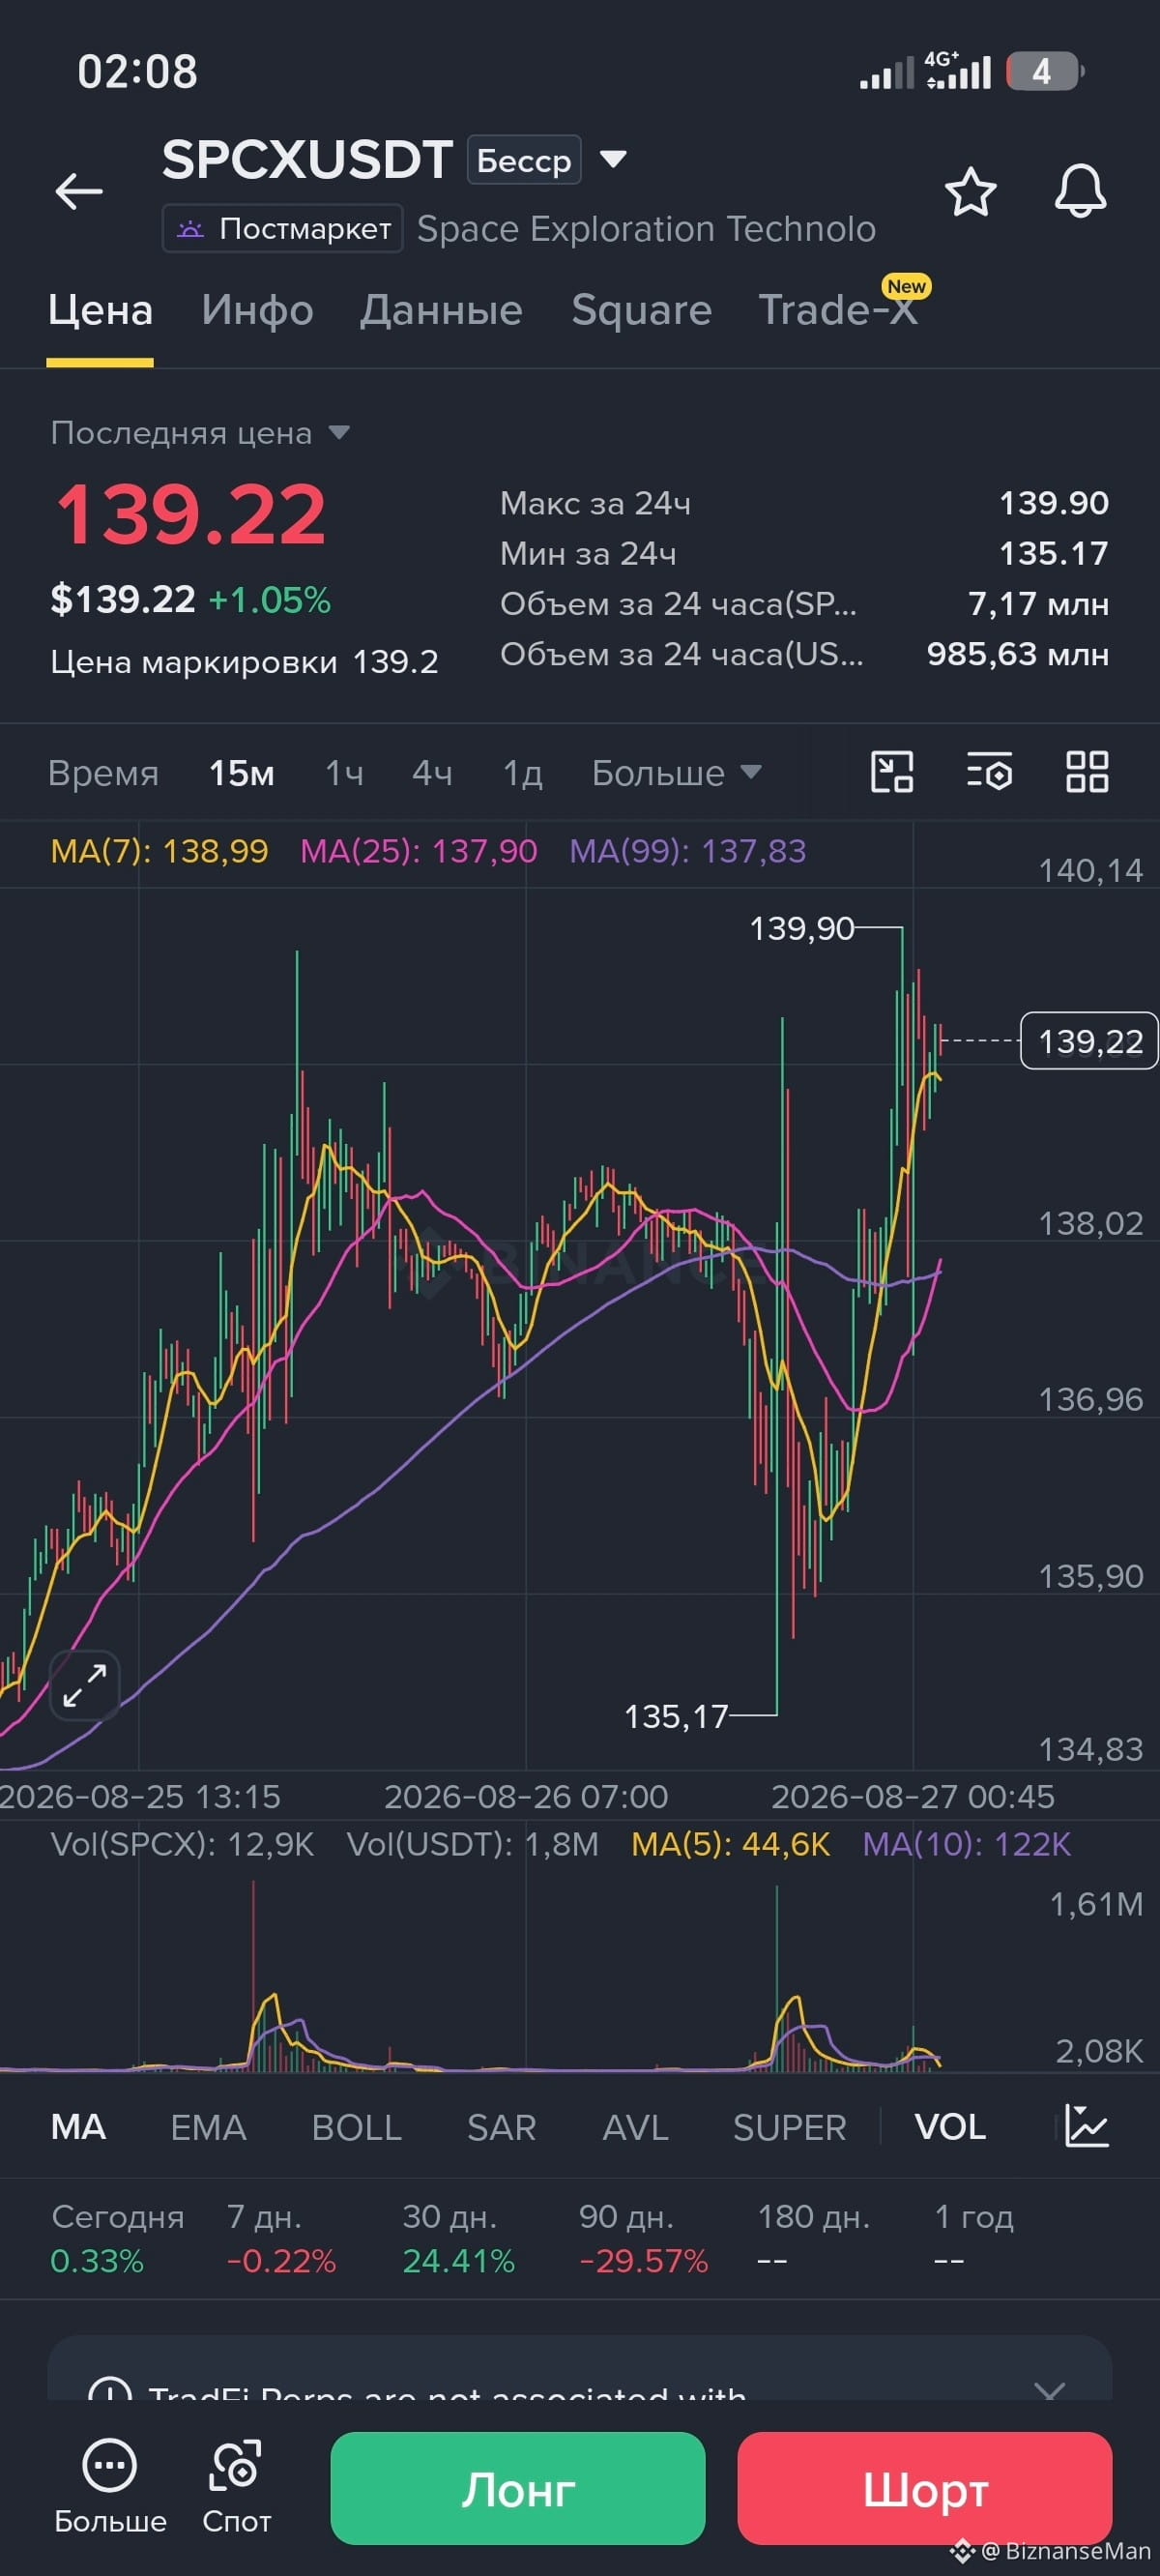The image size is (1160, 2576).
Task: Open the Trade-X tab
Action: coord(837,310)
